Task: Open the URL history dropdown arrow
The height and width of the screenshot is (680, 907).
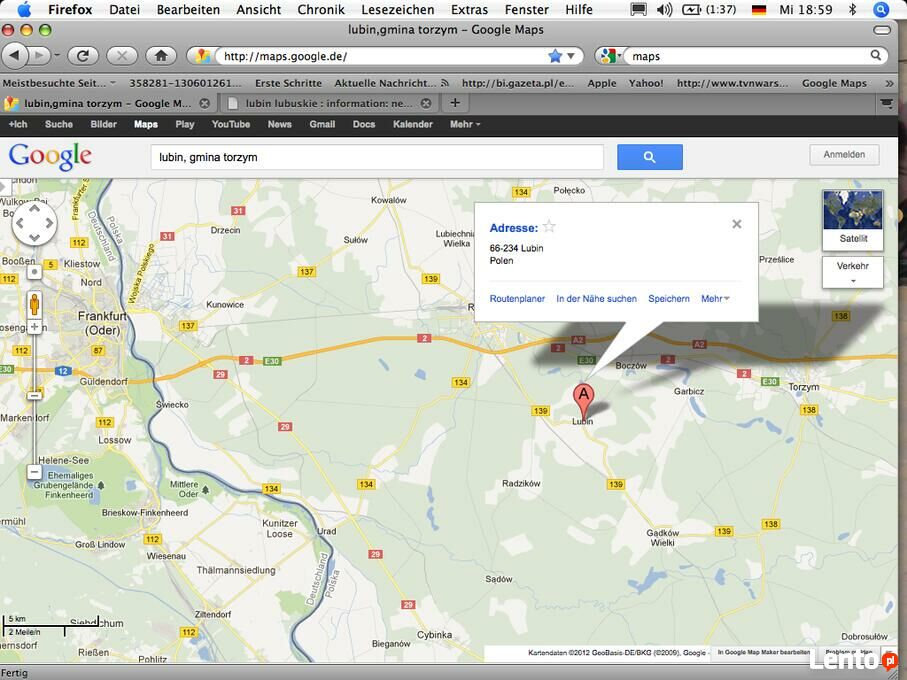Action: [571, 56]
